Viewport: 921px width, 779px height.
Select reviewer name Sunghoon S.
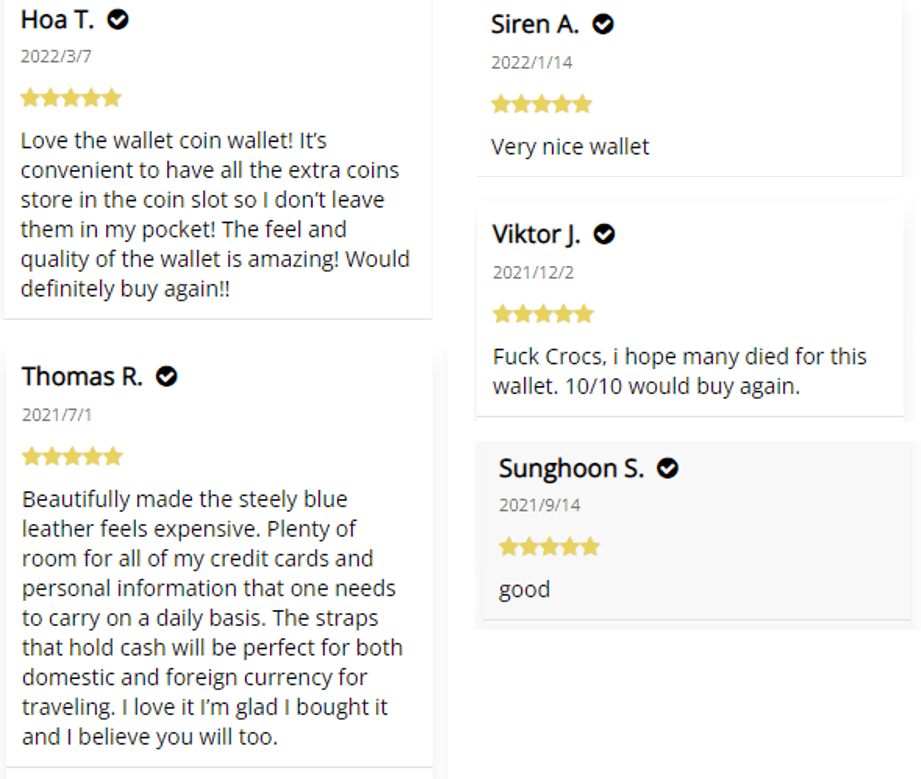[x=571, y=468]
